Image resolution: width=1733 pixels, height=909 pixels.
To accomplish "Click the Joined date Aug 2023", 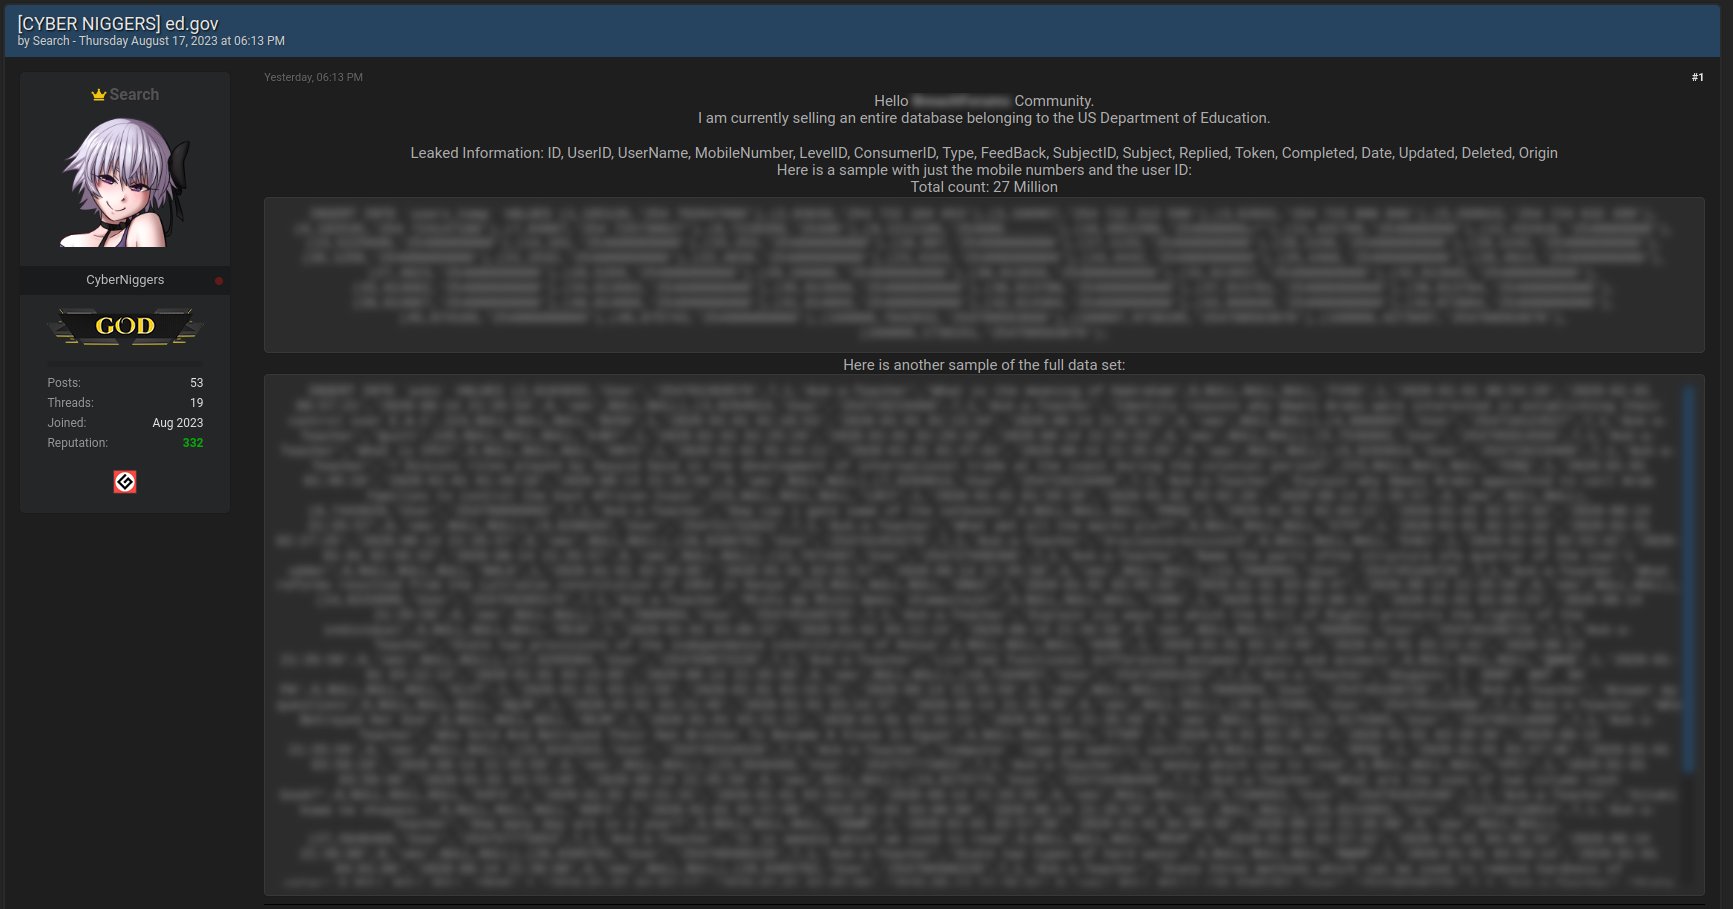I will pyautogui.click(x=178, y=423).
